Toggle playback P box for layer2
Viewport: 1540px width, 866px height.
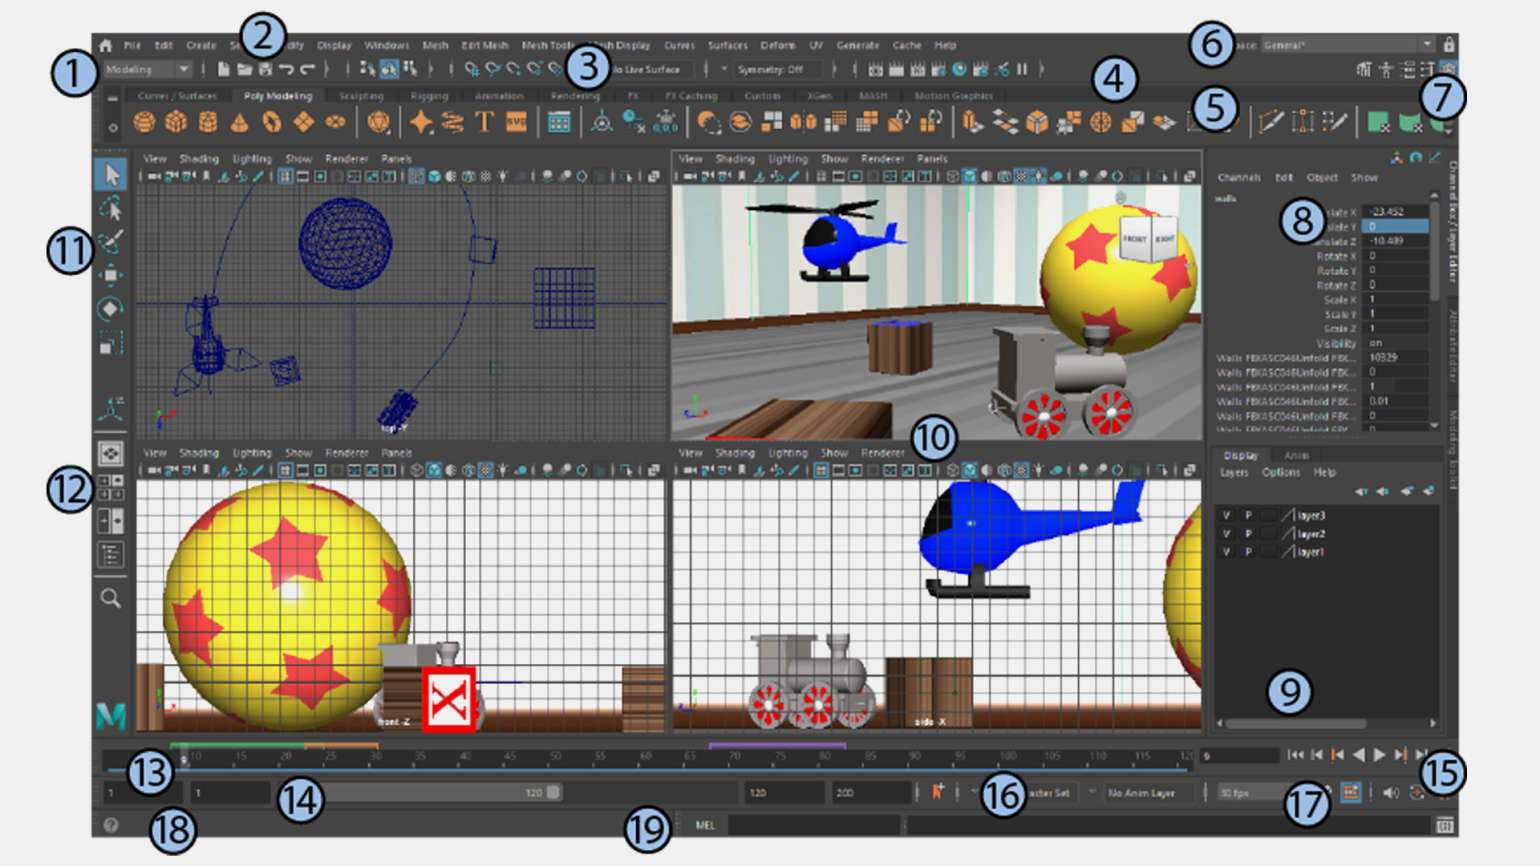1248,534
